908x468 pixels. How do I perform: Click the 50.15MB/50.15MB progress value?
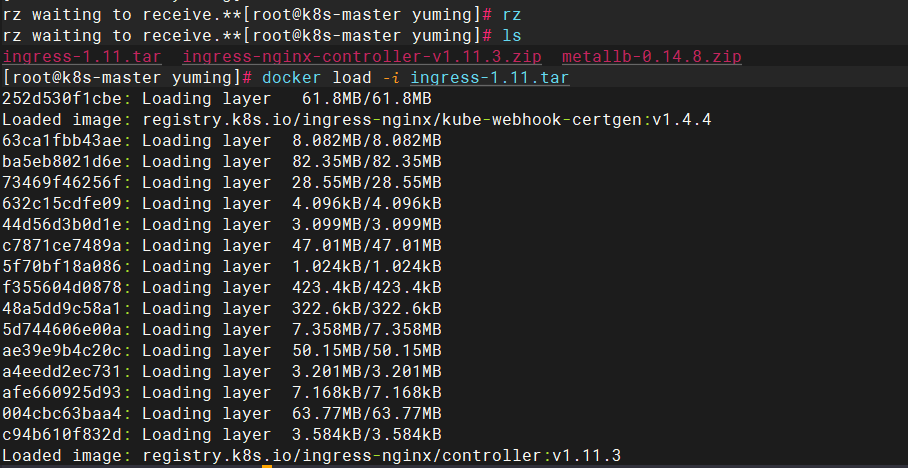(x=367, y=350)
